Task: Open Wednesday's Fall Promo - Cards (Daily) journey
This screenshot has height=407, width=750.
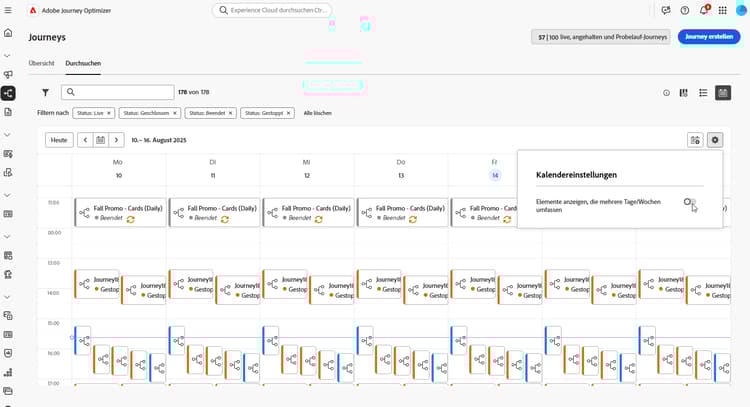Action: coord(309,212)
